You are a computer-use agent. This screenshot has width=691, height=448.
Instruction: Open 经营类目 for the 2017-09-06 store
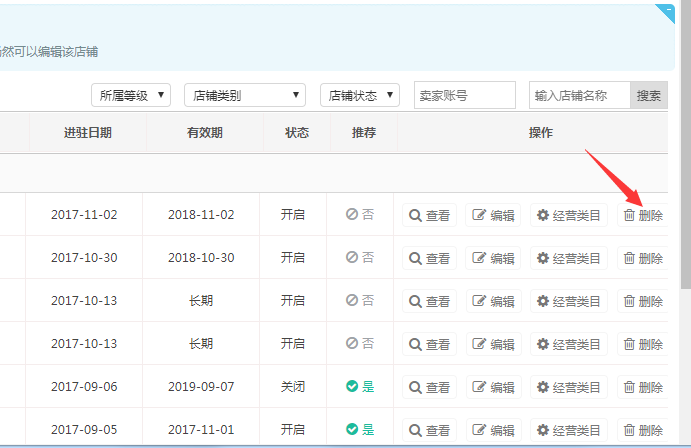click(x=568, y=387)
